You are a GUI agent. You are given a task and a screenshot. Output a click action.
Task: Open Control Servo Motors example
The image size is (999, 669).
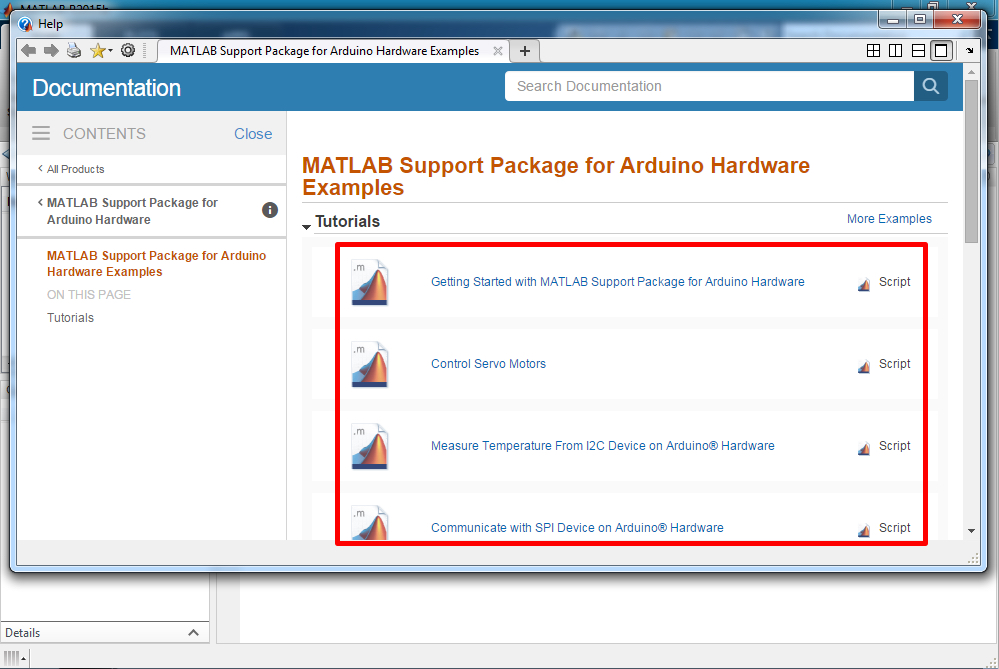point(488,364)
